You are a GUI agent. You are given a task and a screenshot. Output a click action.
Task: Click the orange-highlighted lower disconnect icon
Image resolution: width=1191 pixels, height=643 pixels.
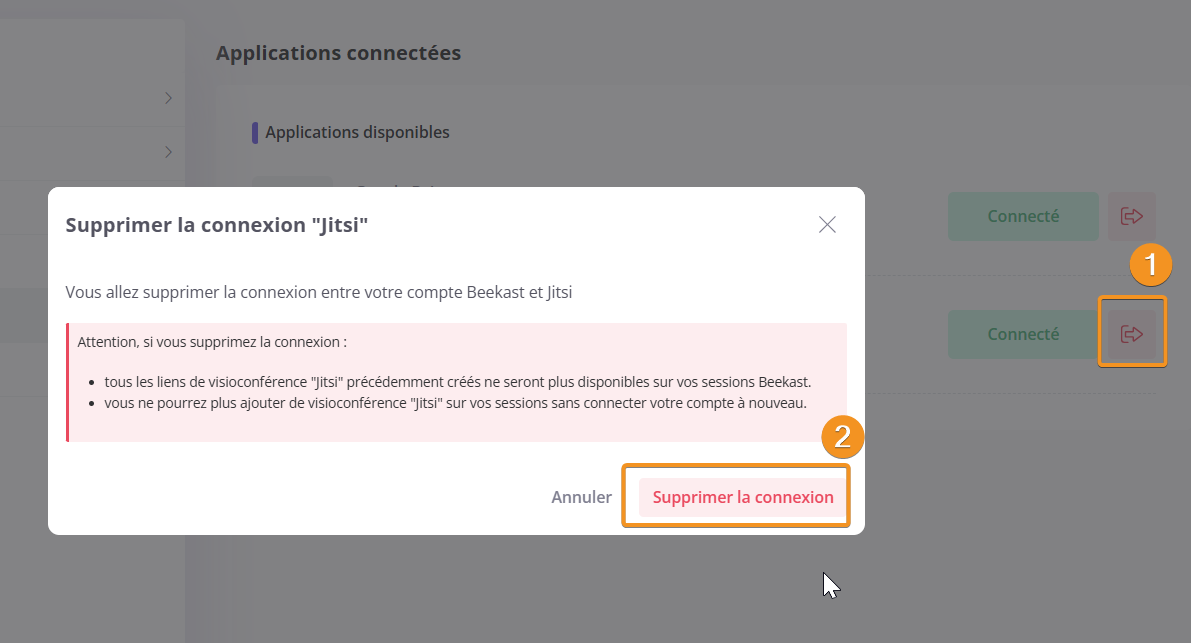click(1131, 334)
